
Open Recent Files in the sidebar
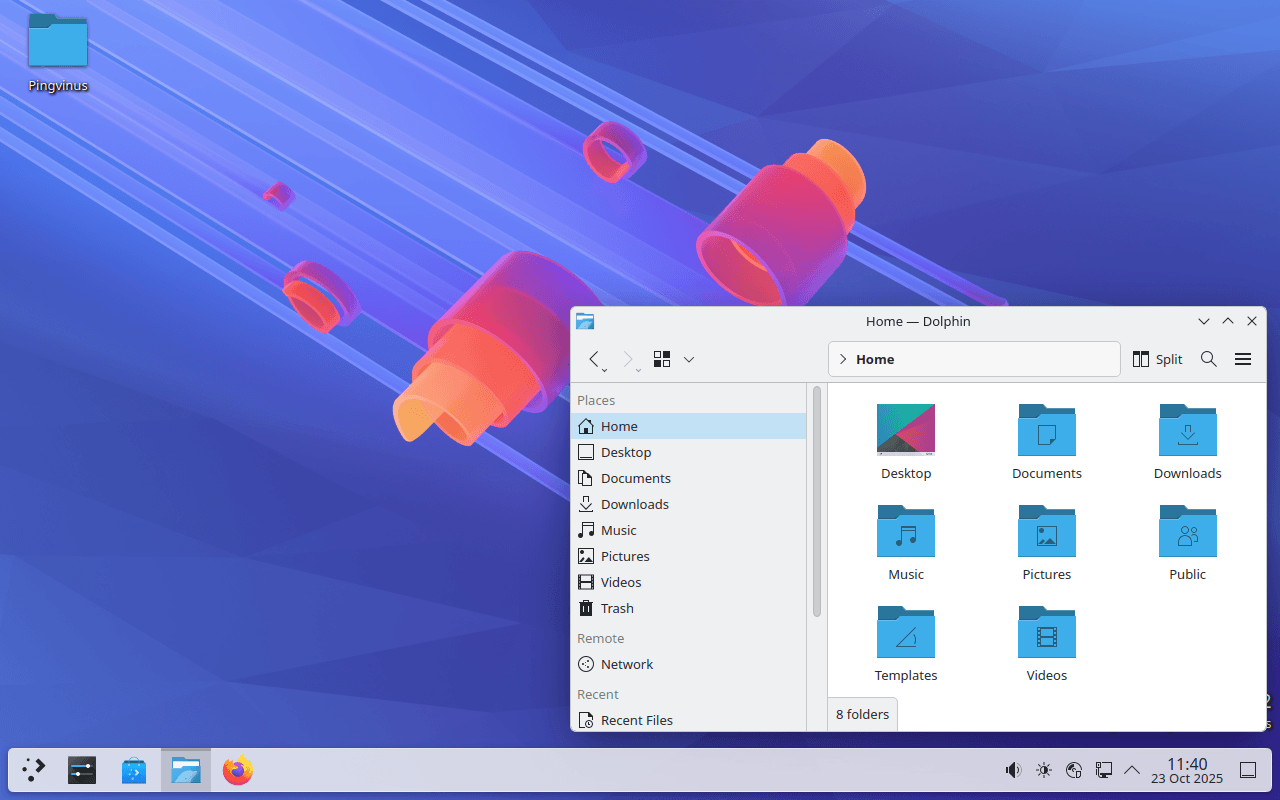click(636, 720)
